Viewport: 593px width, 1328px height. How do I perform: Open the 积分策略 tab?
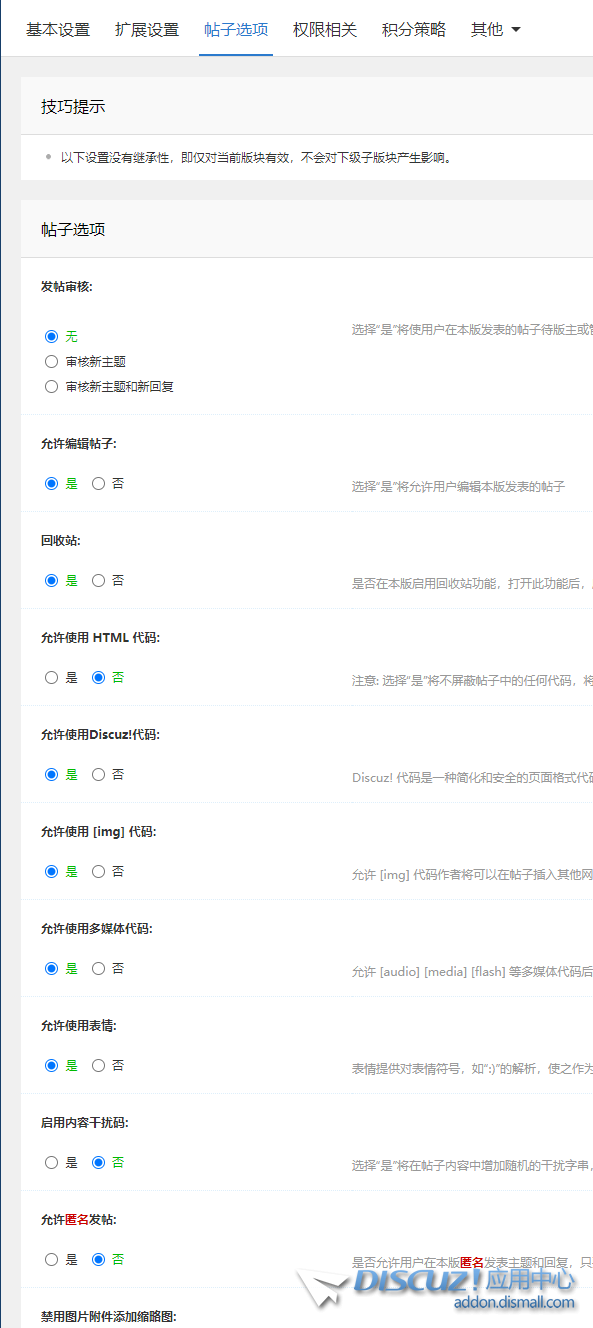pyautogui.click(x=414, y=29)
